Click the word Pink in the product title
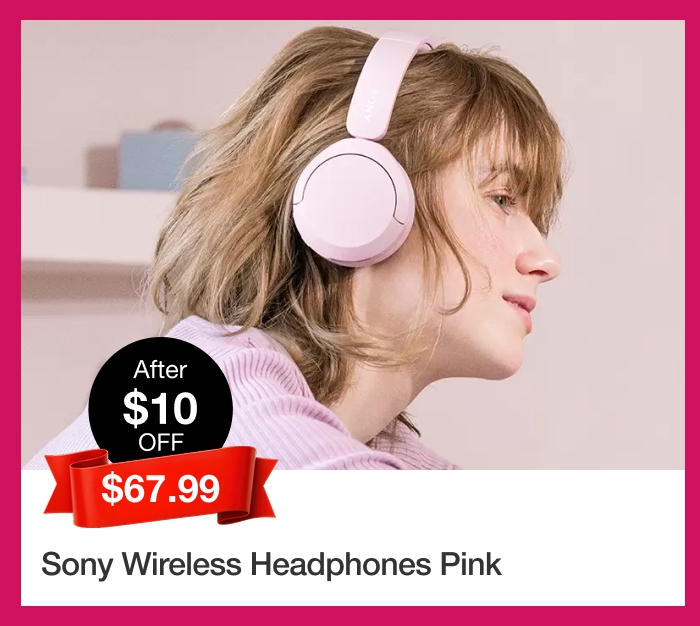The height and width of the screenshot is (626, 700). point(471,563)
